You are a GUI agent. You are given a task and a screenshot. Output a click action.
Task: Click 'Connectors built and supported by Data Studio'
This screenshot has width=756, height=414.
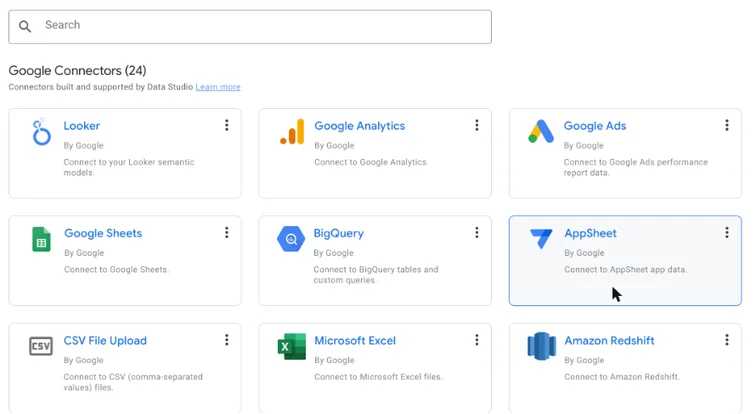click(101, 87)
